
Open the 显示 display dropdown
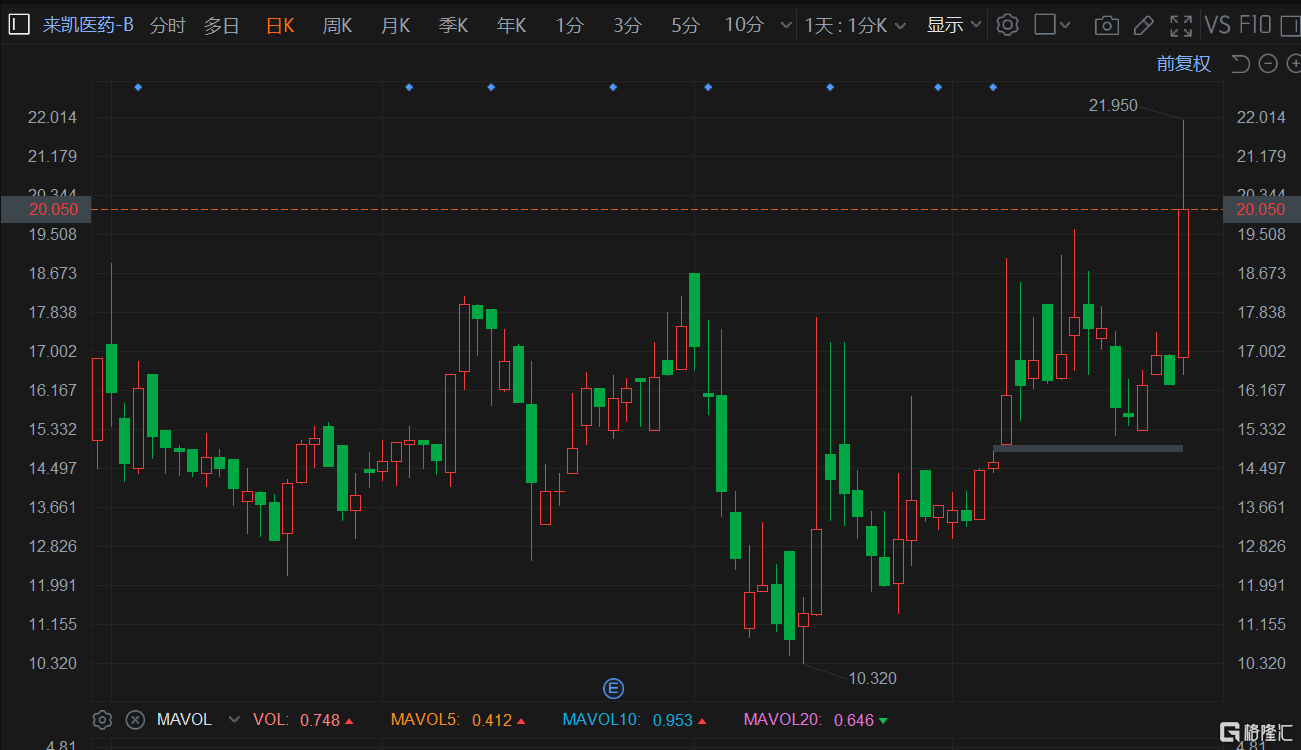tap(954, 25)
